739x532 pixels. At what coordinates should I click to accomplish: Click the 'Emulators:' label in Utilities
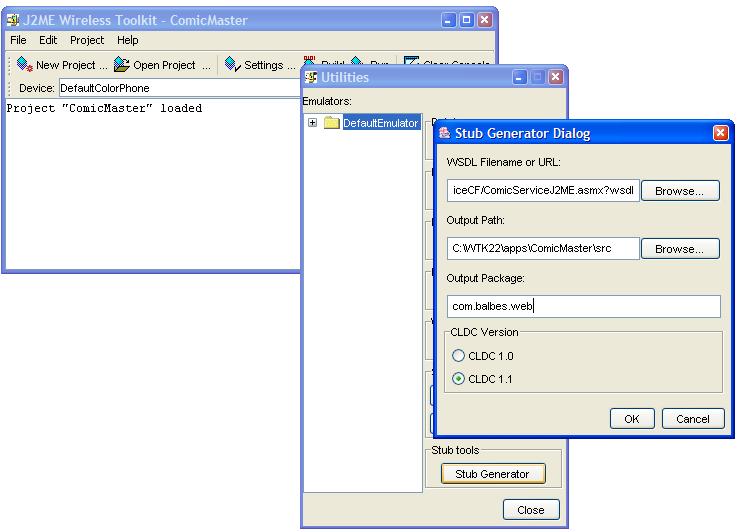tap(327, 101)
